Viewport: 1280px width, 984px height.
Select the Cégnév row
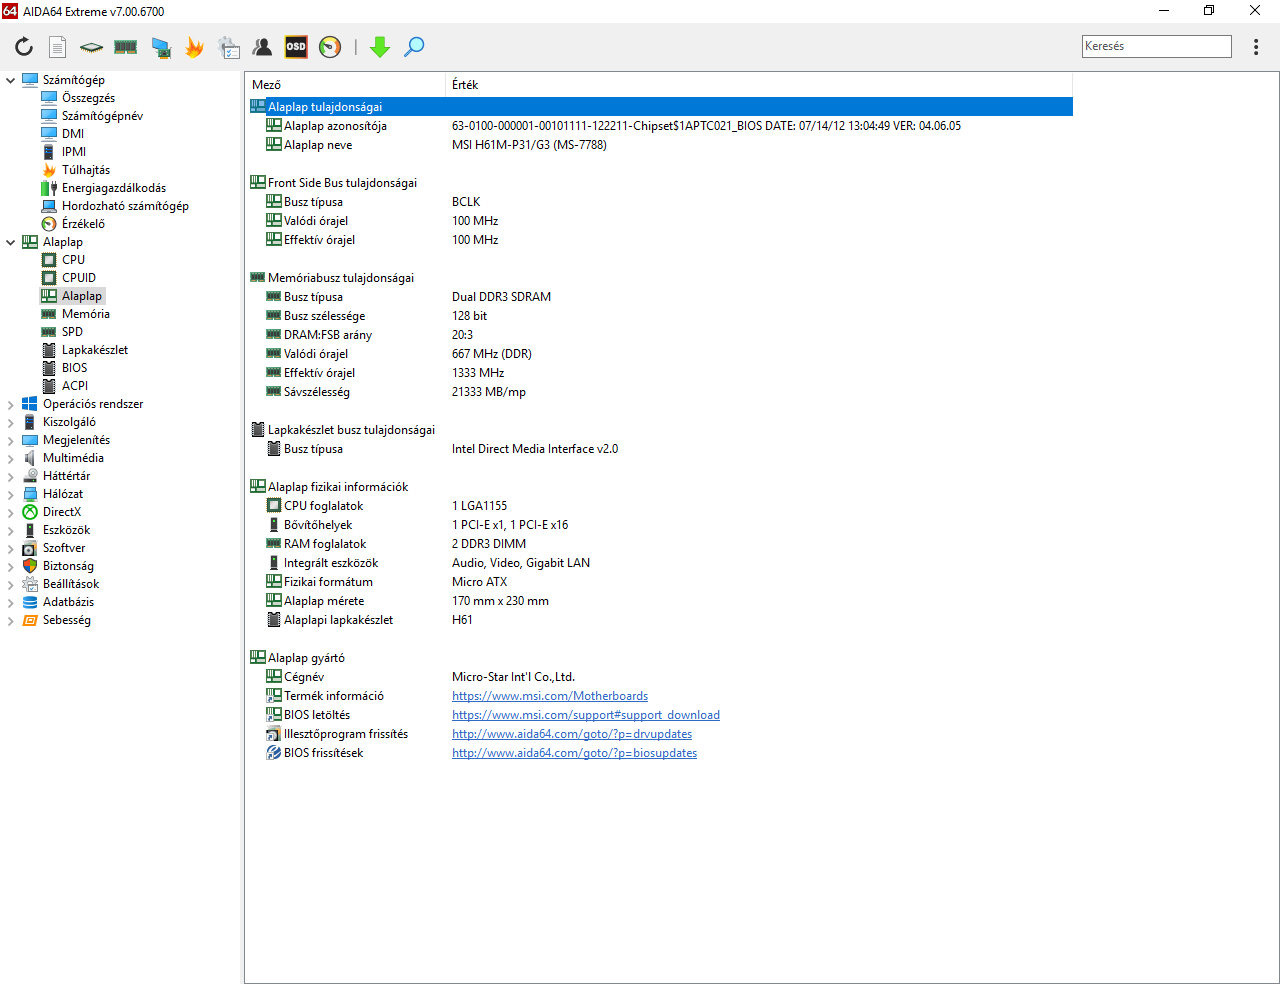pos(660,677)
